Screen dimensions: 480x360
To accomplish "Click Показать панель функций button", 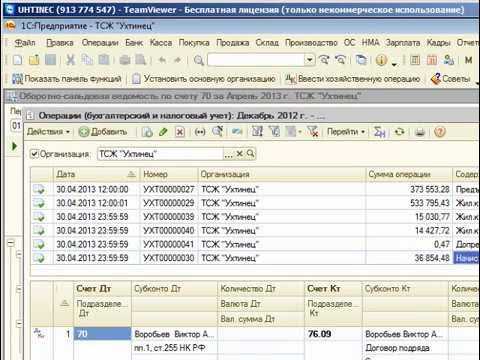I will pyautogui.click(x=67, y=79).
